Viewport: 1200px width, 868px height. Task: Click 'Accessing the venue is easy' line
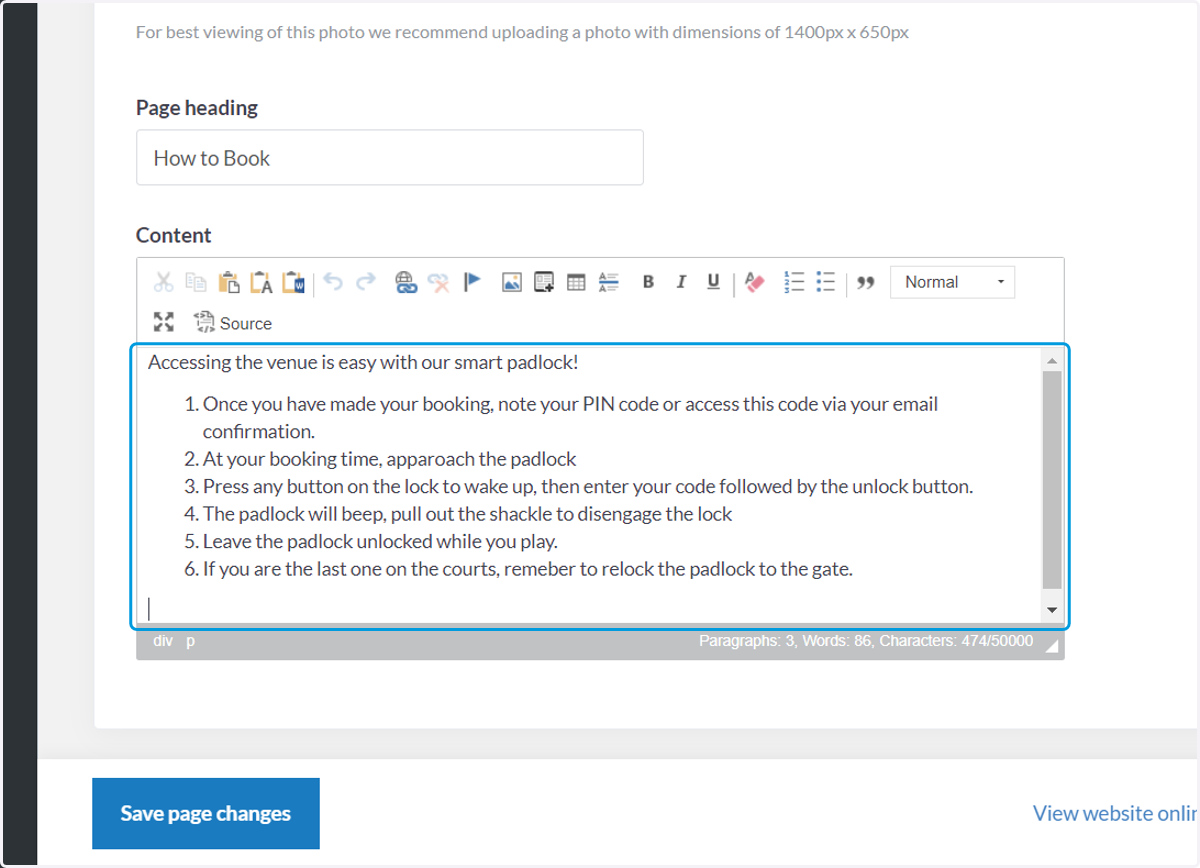(x=363, y=362)
